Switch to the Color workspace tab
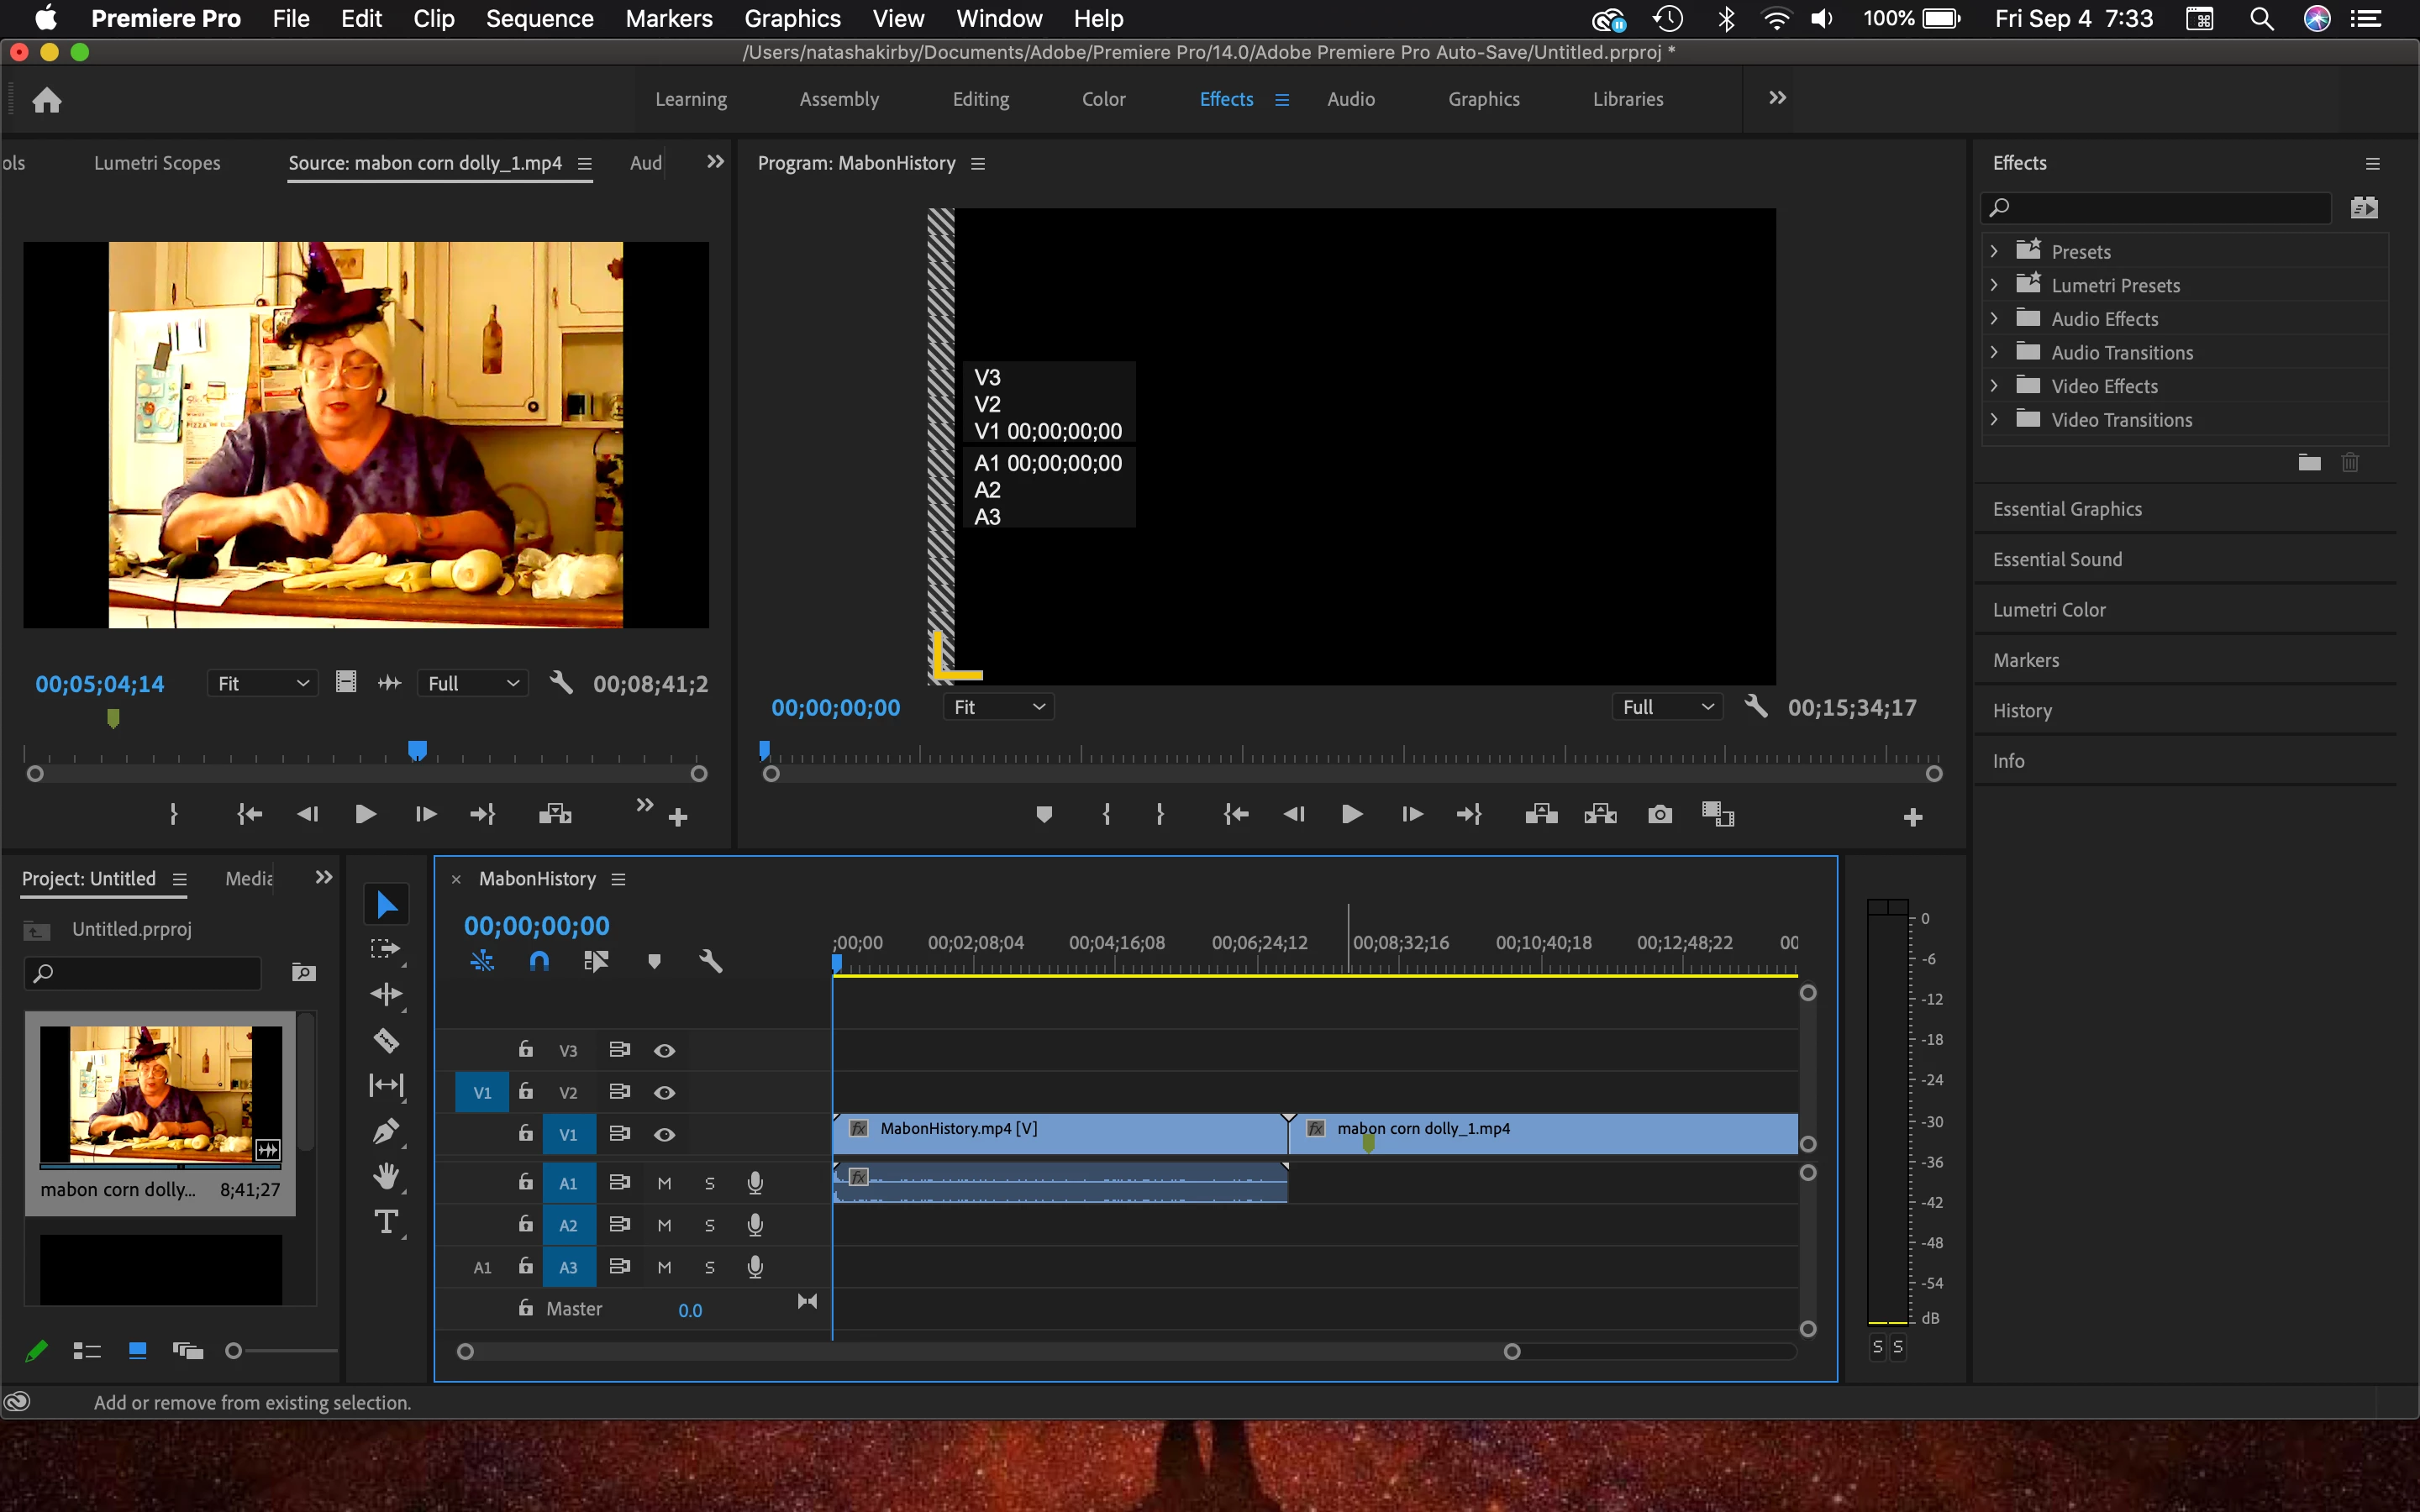 [1103, 99]
